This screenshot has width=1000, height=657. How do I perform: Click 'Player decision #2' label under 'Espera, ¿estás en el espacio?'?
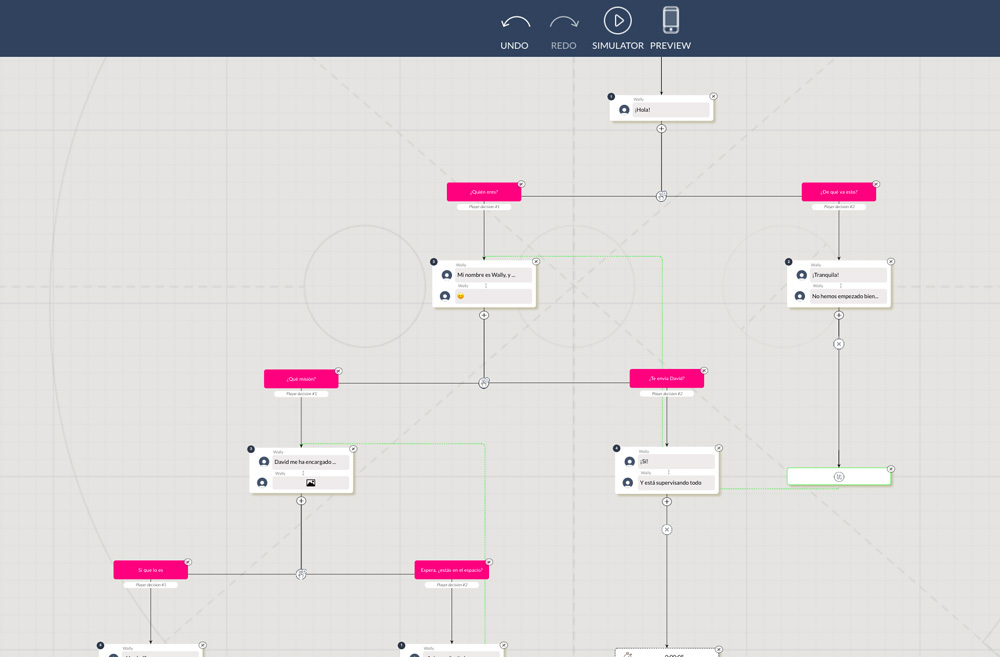pyautogui.click(x=452, y=585)
